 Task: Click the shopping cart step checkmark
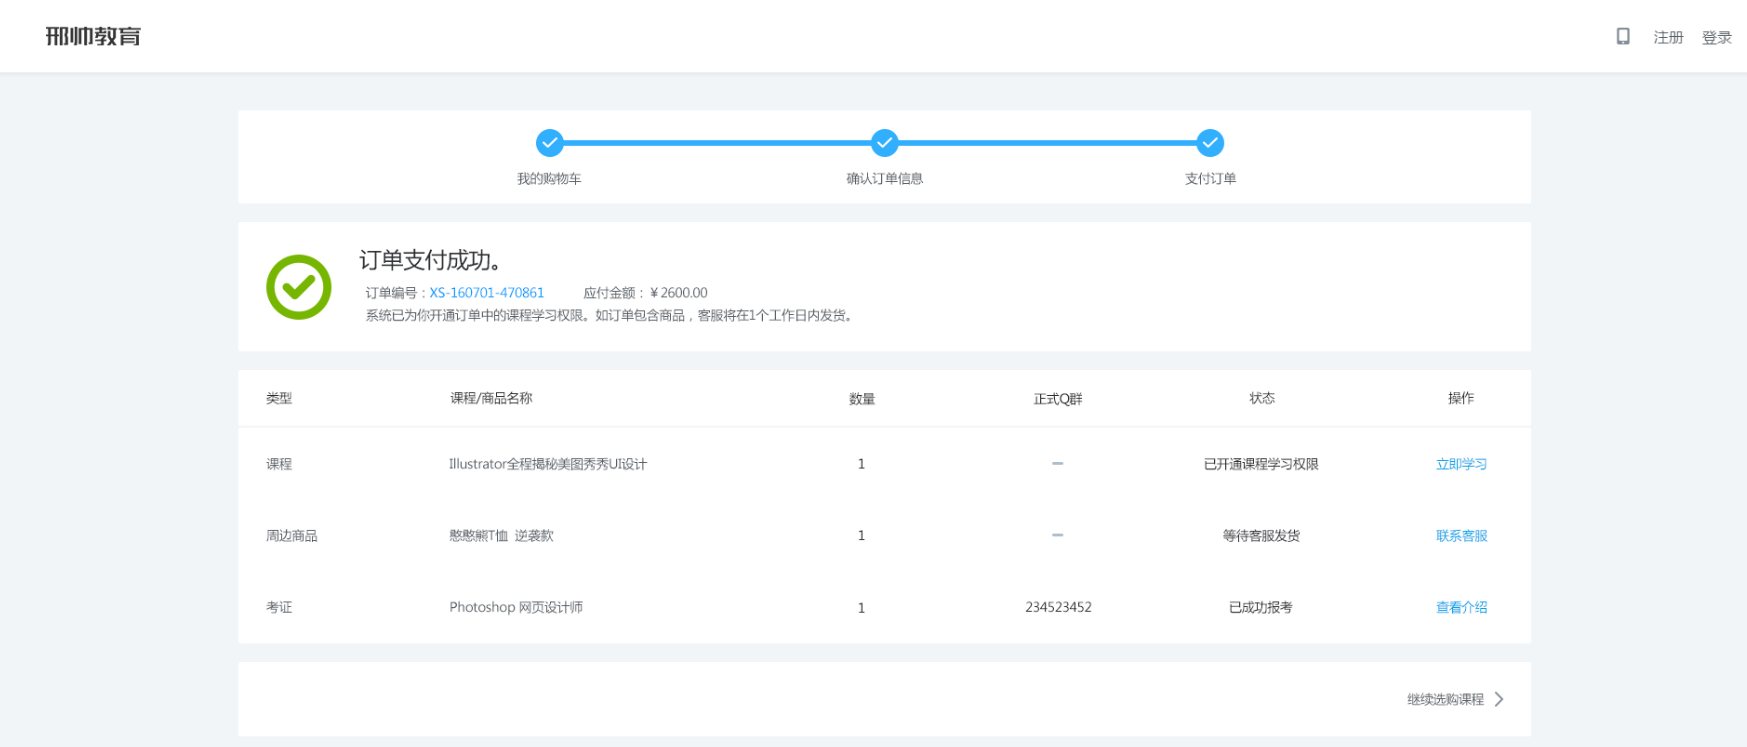pyautogui.click(x=549, y=143)
